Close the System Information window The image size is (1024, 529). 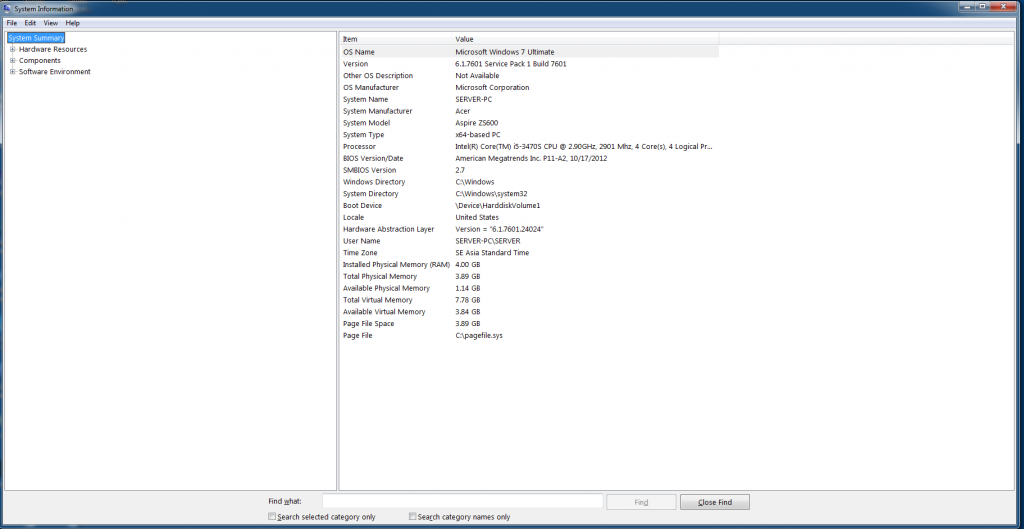click(1003, 7)
